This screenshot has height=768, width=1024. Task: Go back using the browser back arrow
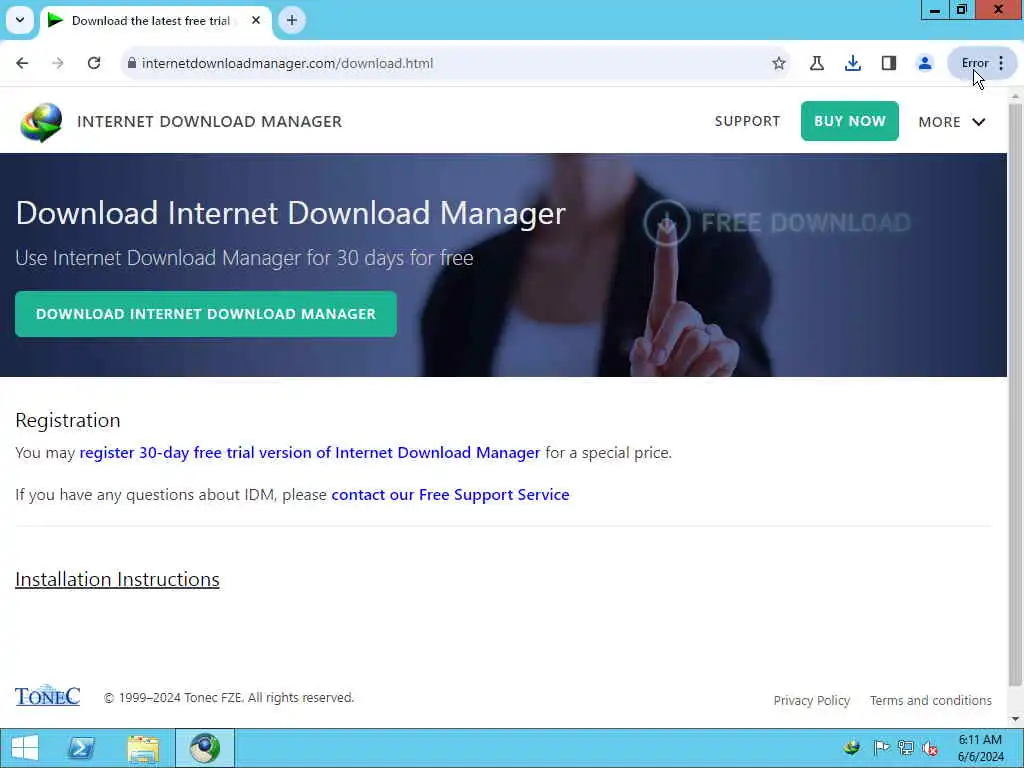pos(22,63)
